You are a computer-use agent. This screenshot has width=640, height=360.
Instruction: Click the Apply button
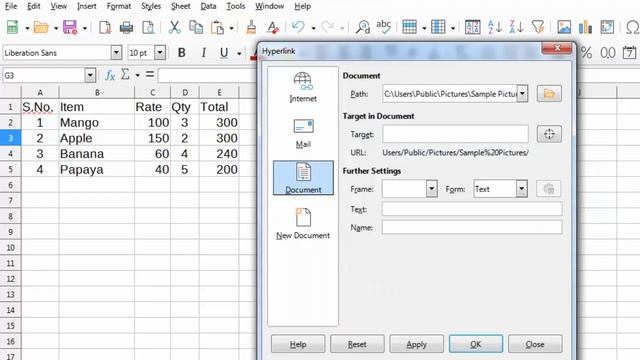416,344
